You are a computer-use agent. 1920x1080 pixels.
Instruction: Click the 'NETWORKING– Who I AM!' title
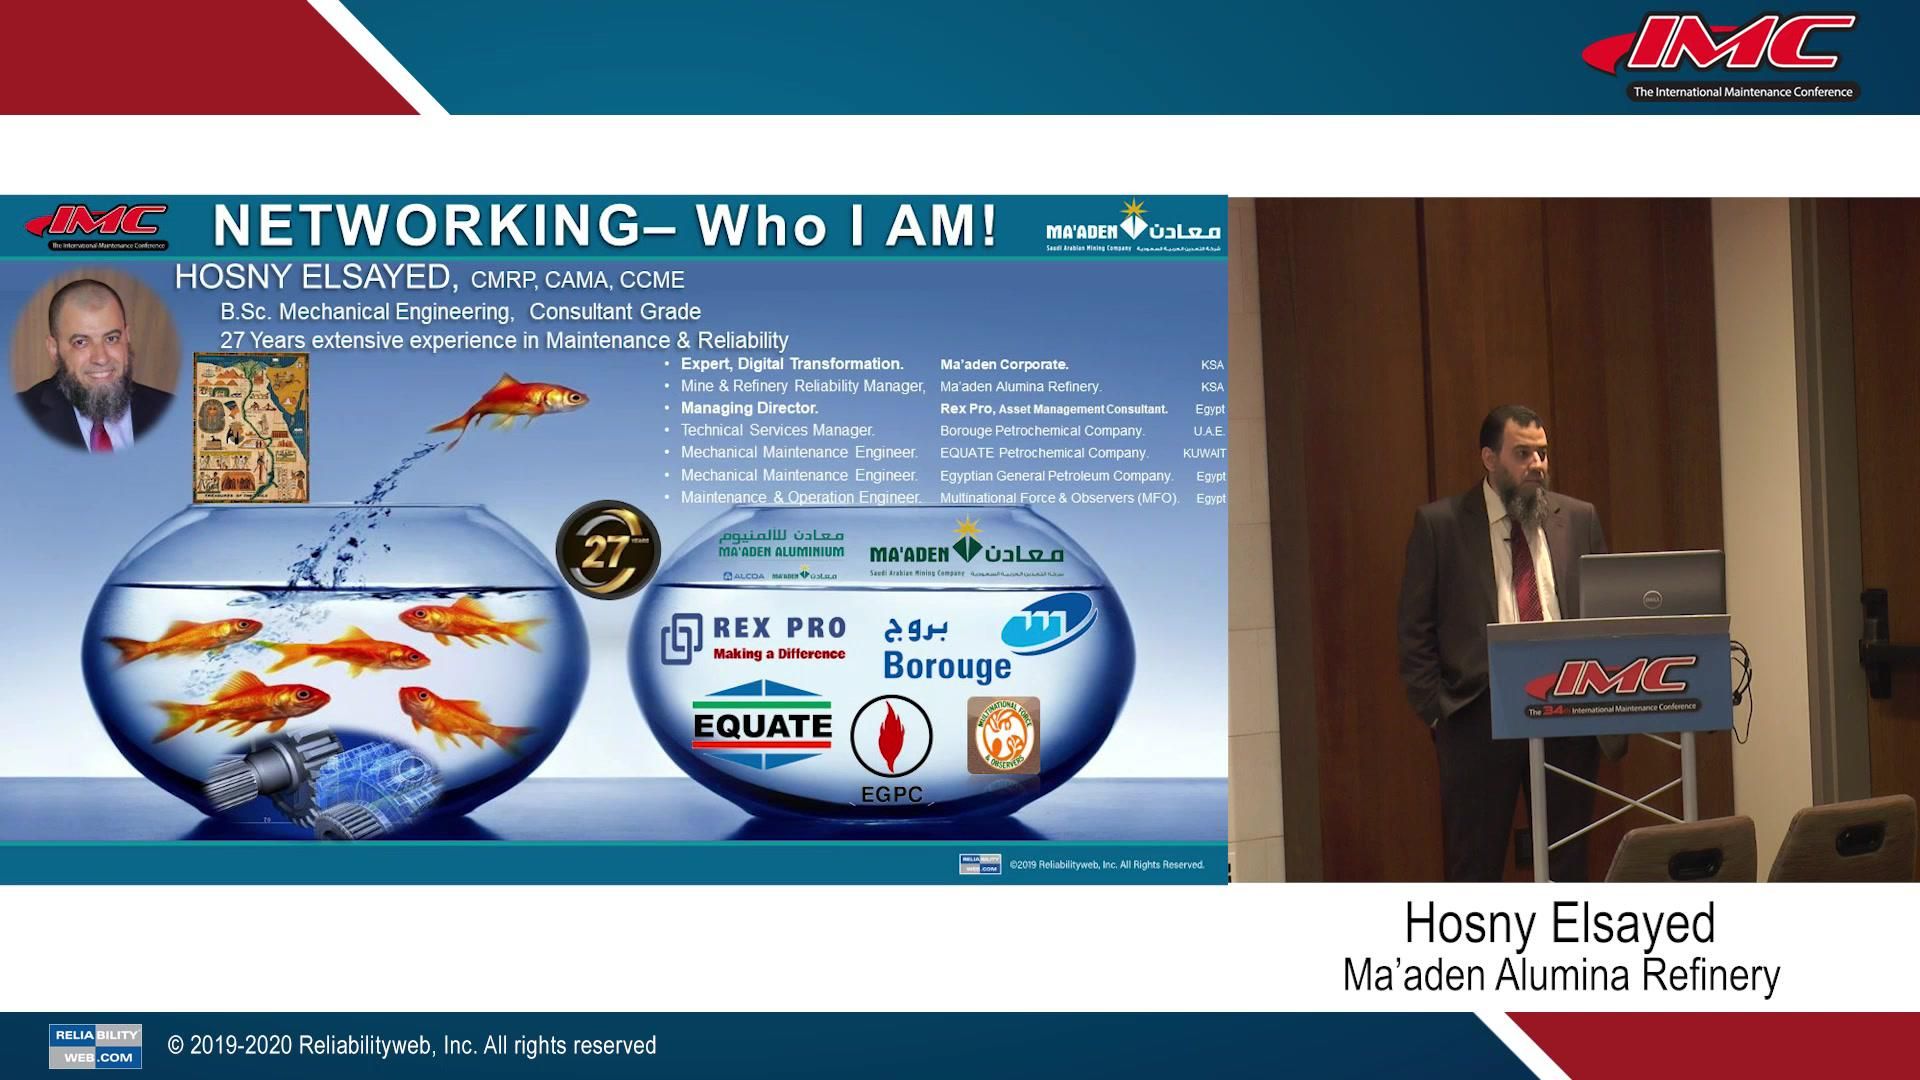point(605,225)
